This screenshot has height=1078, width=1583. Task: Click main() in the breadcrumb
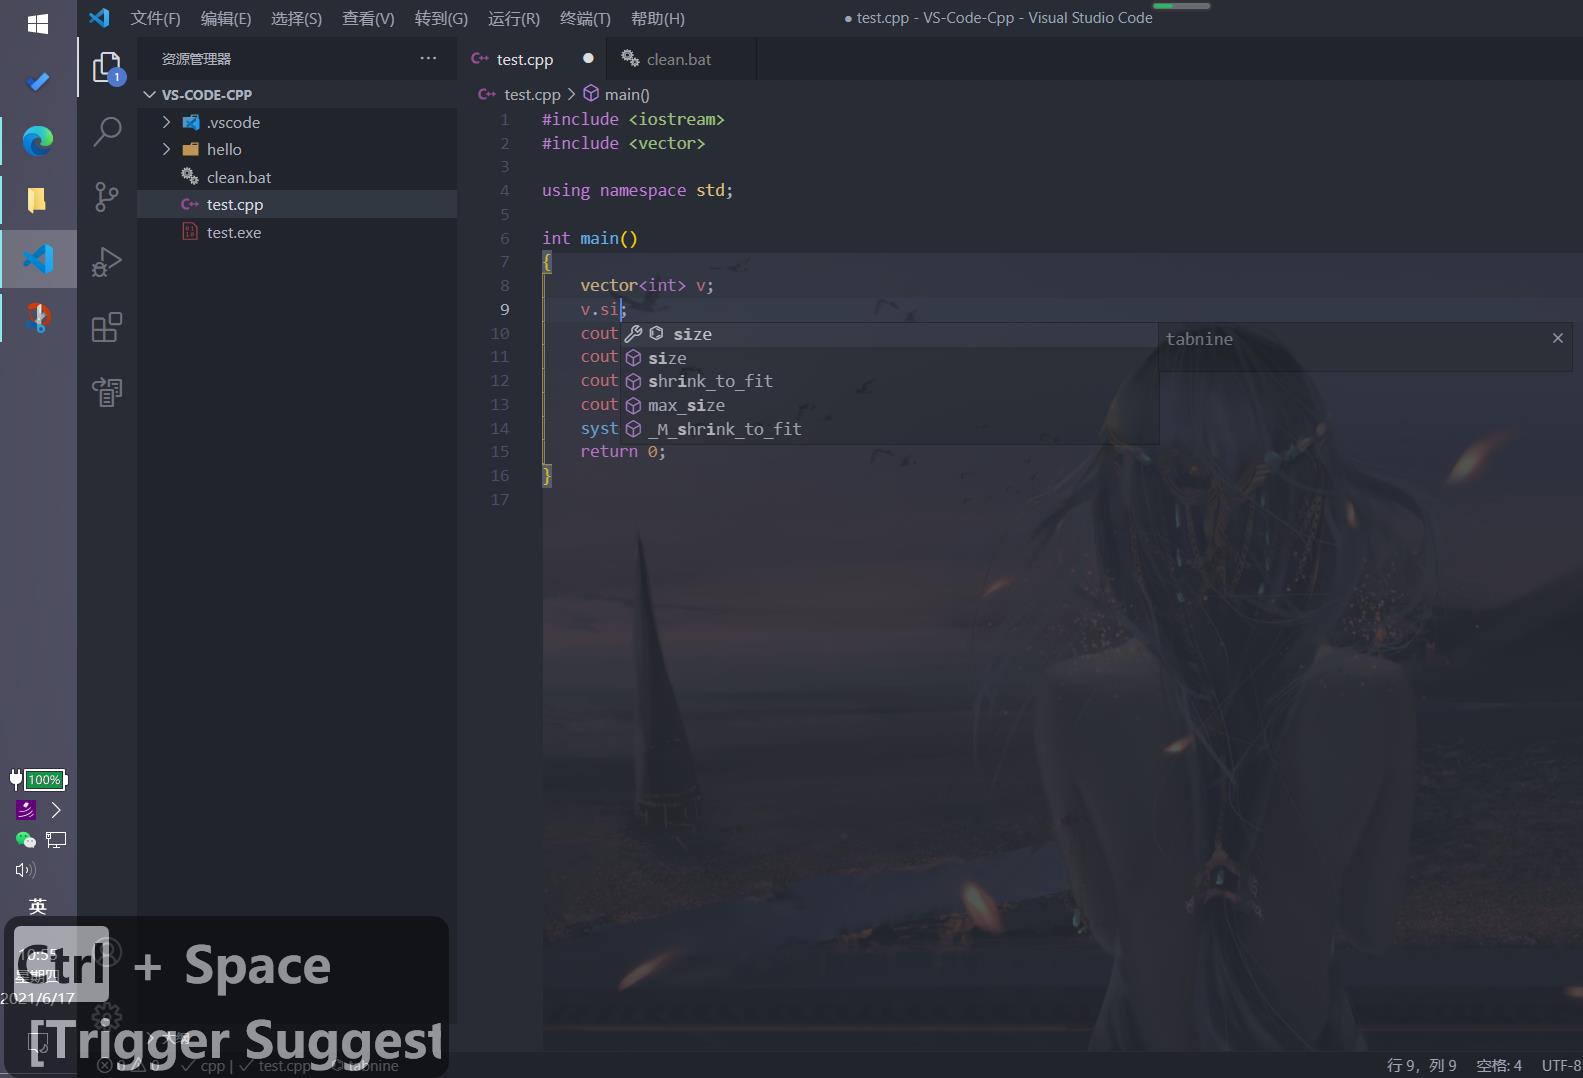[627, 94]
